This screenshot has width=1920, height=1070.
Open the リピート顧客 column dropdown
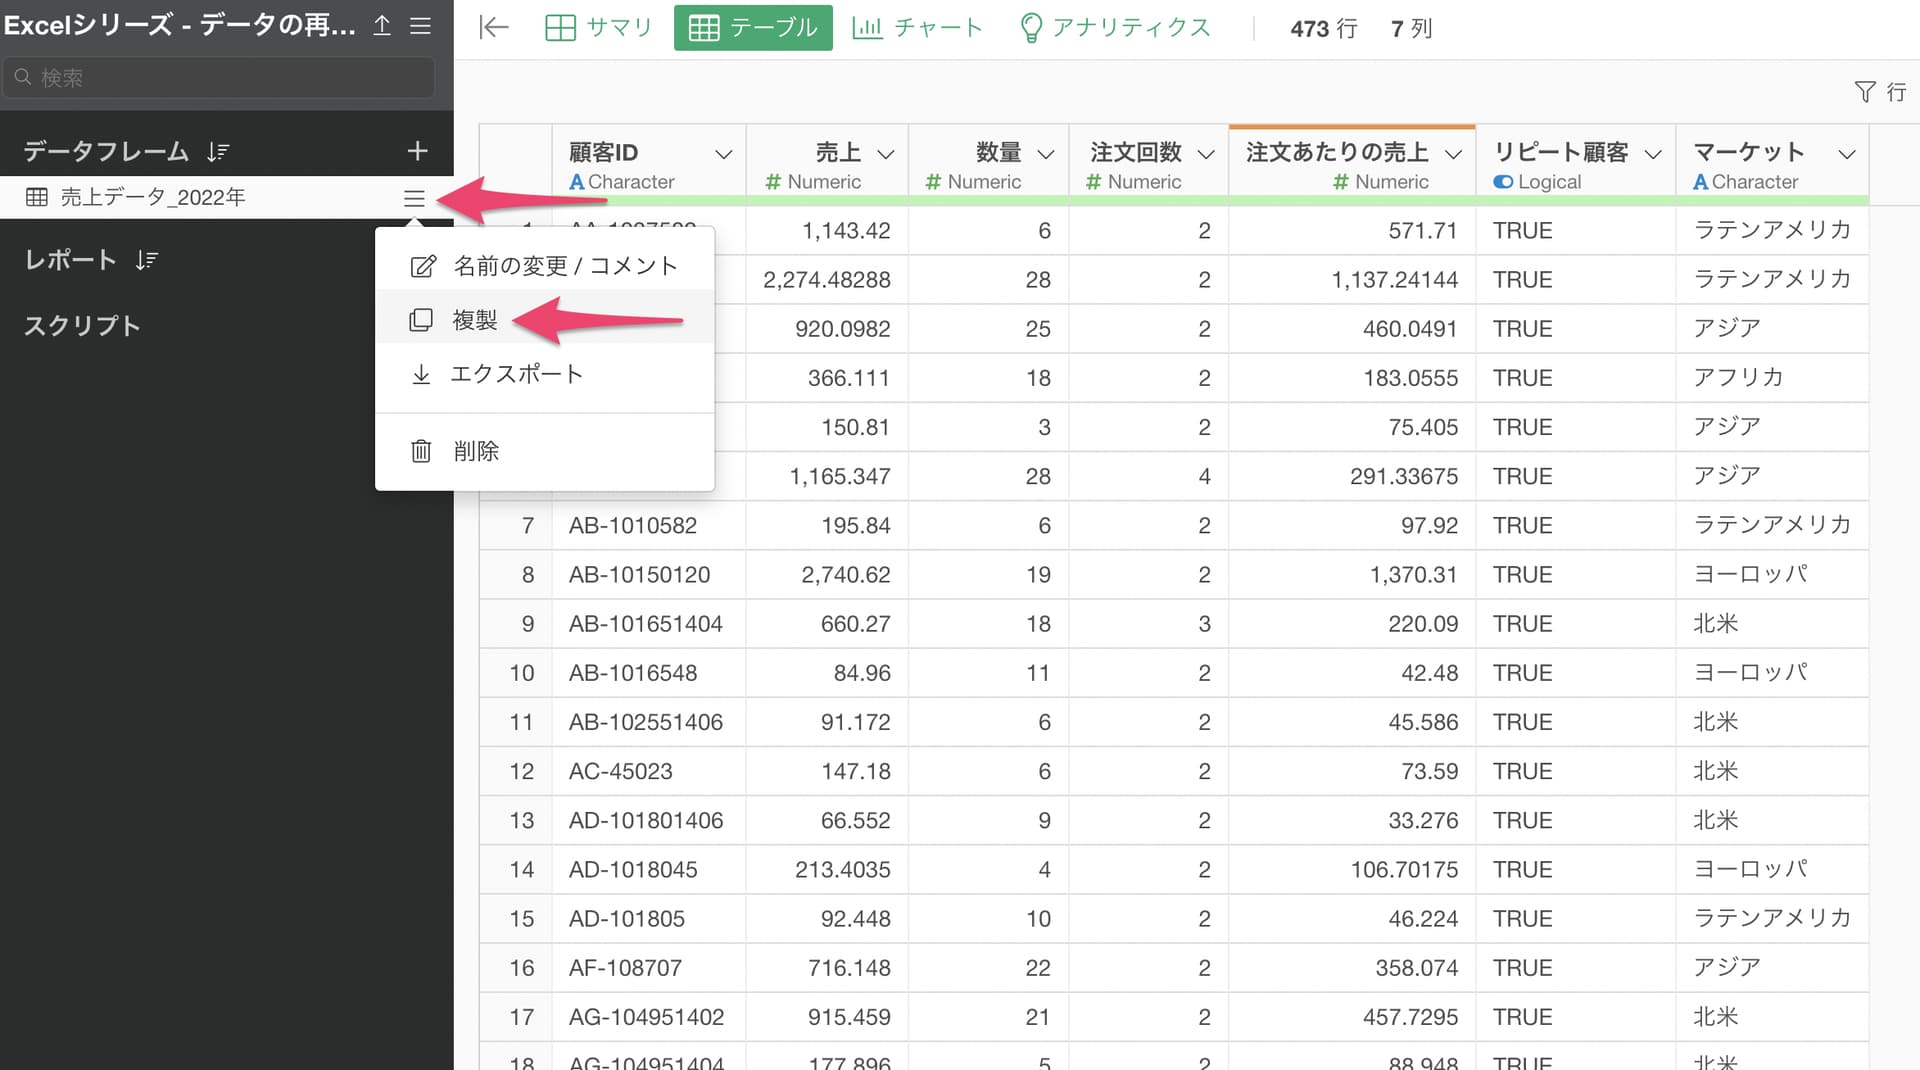point(1653,154)
